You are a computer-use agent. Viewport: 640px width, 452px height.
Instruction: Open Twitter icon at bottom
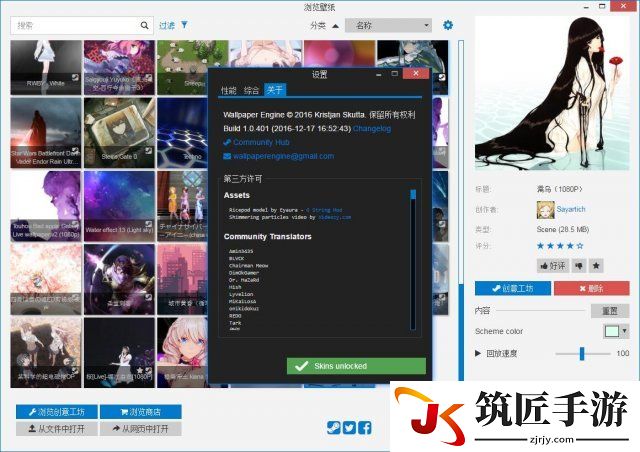click(x=349, y=428)
